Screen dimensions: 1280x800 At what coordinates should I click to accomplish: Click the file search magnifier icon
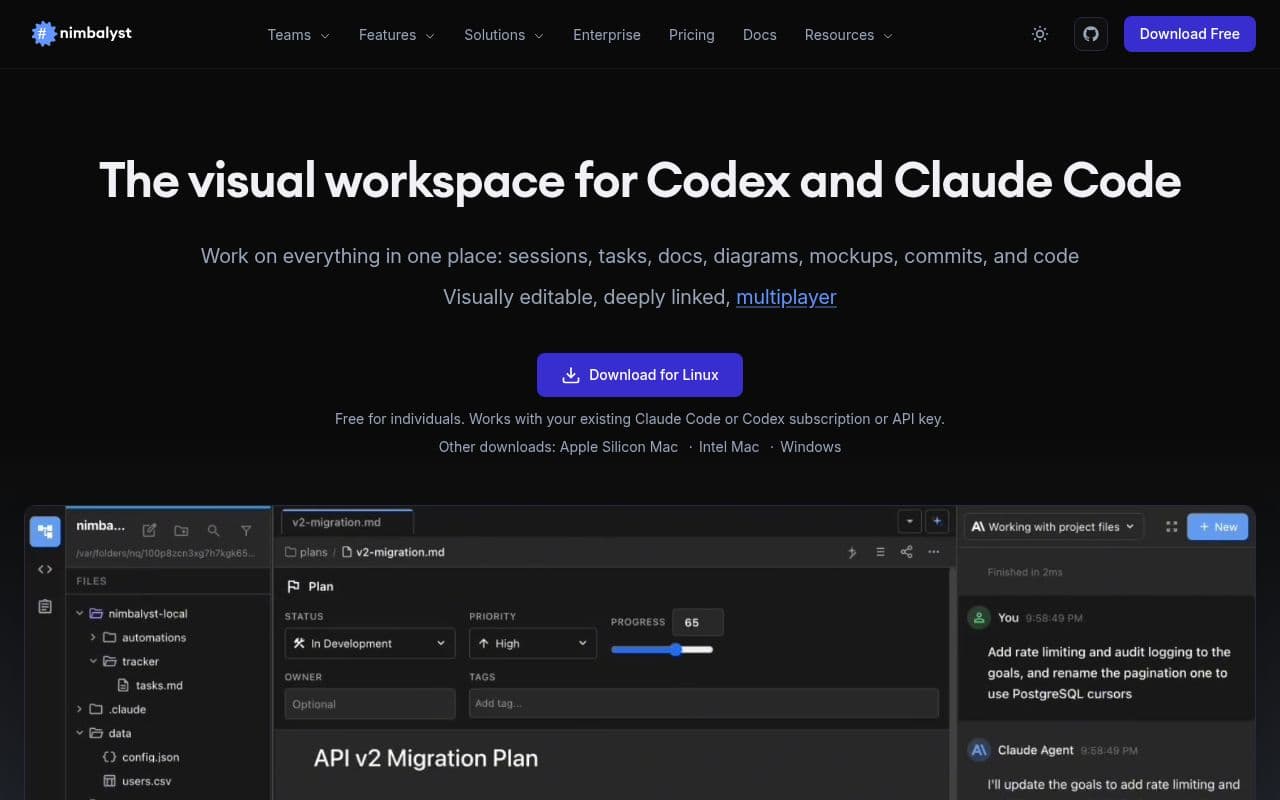coord(213,531)
